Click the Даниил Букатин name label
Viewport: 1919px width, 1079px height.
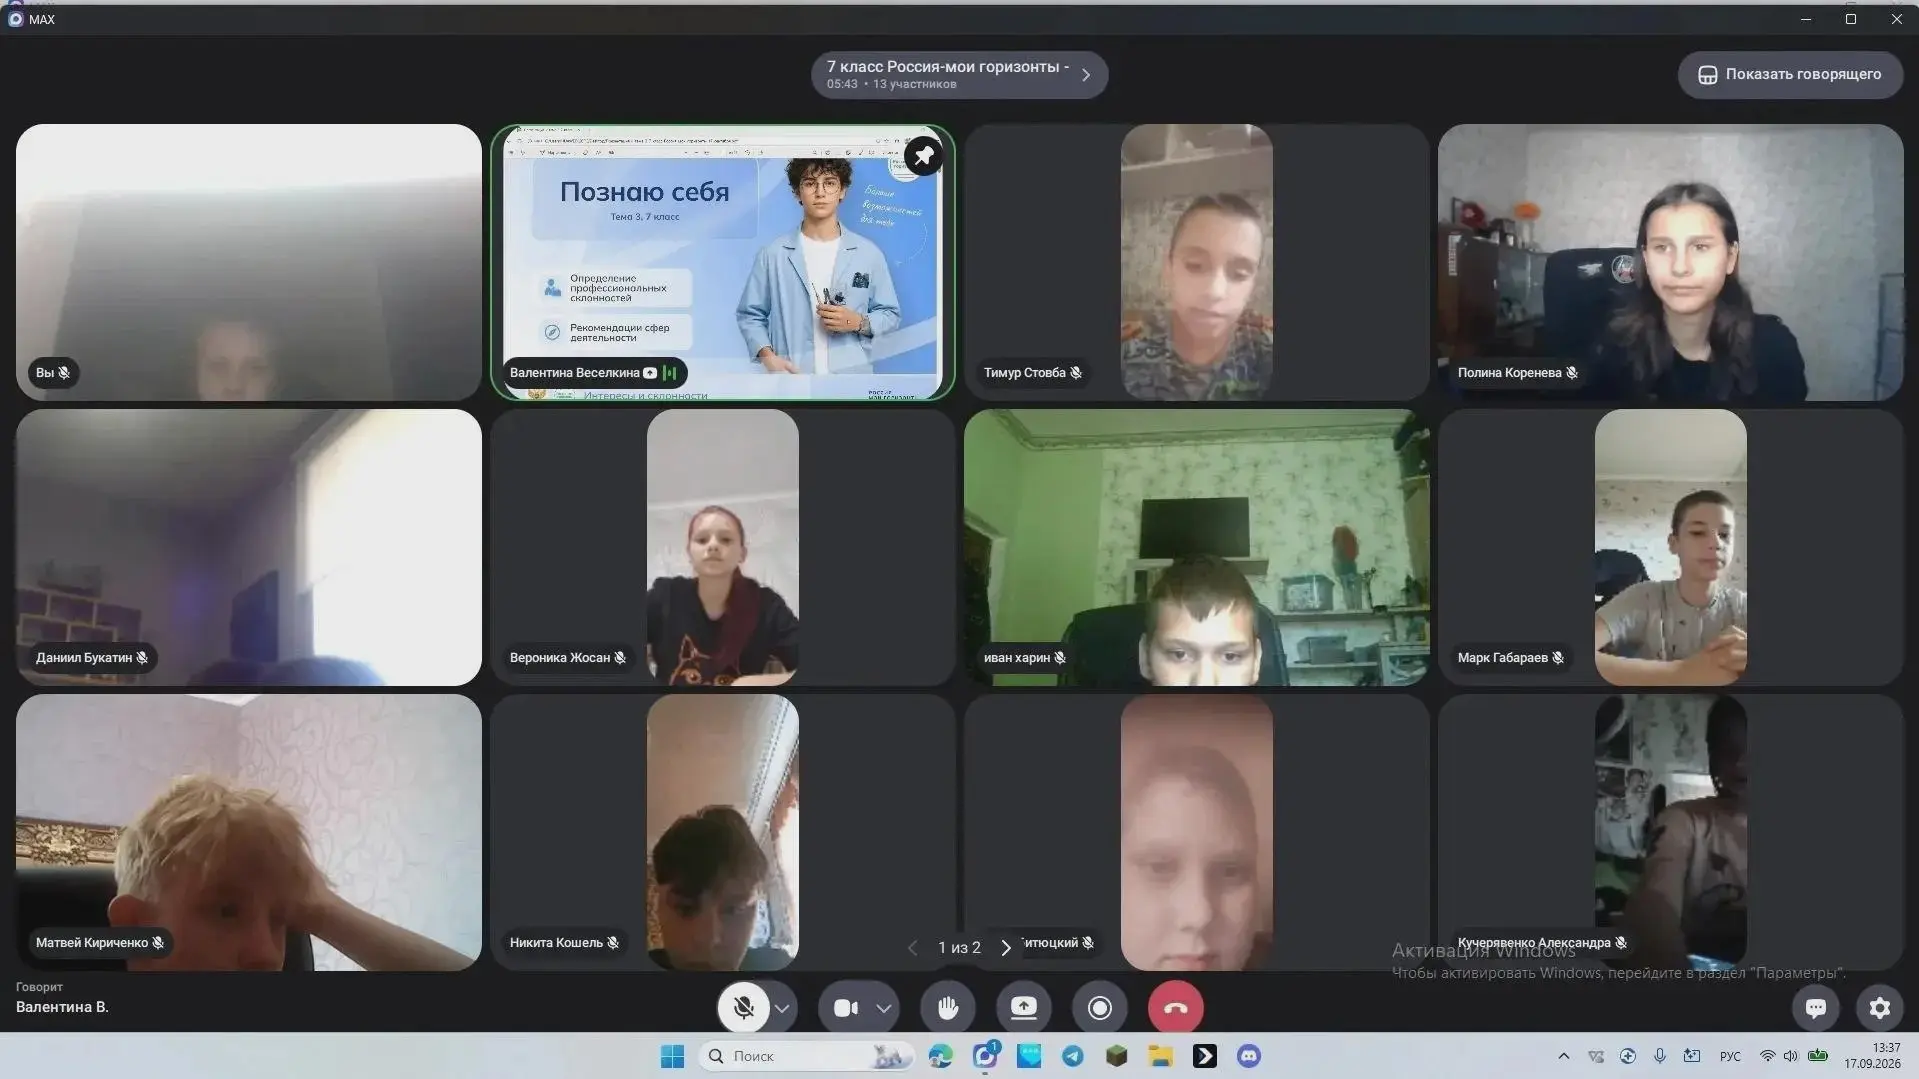92,658
